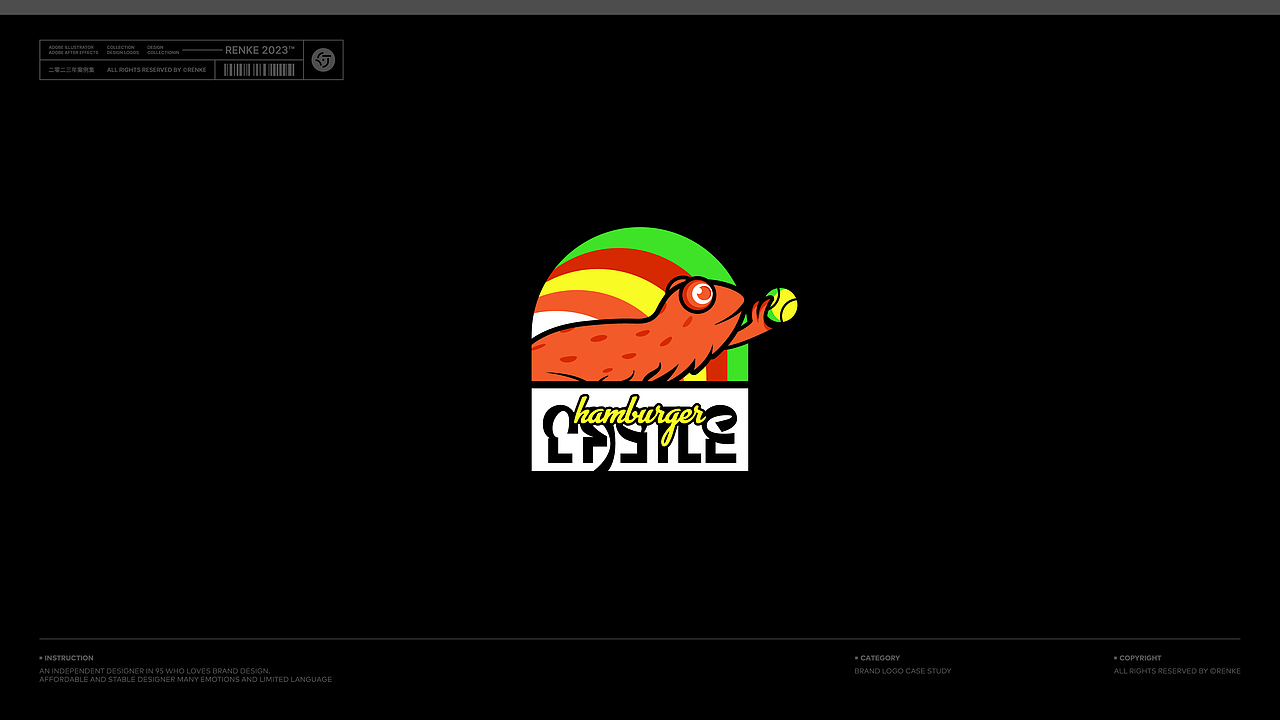Image resolution: width=1280 pixels, height=720 pixels.
Task: Click 'ALL RIGHTS RESERVED BY ©RENKE' in header box
Action: (156, 70)
